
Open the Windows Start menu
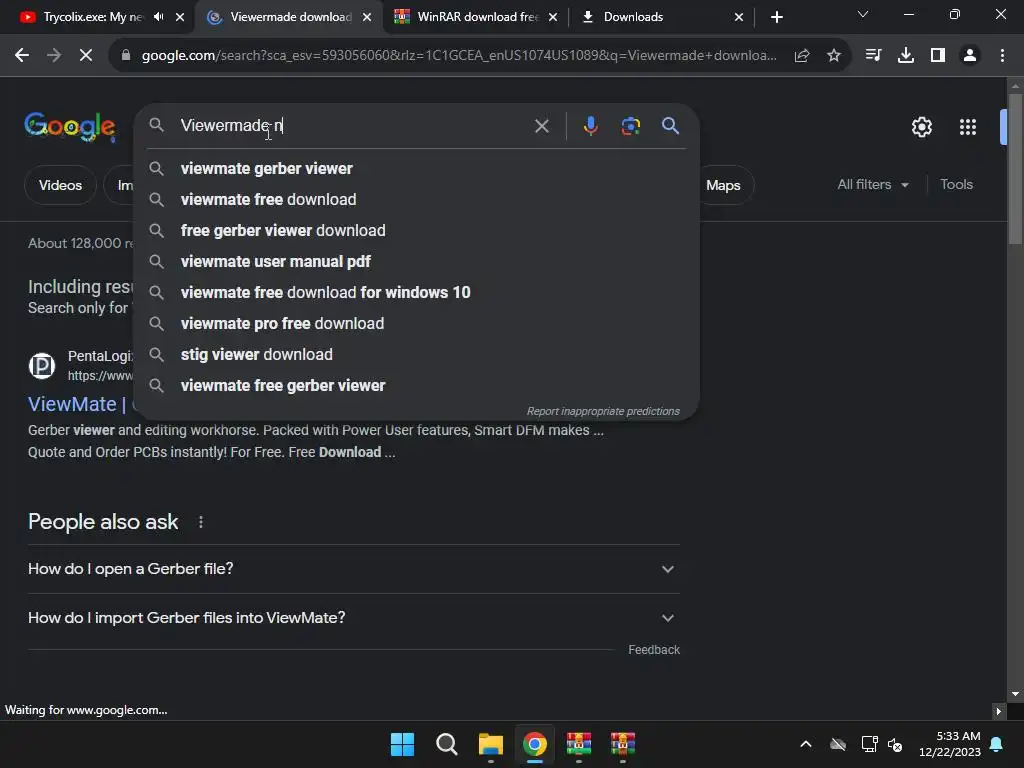click(x=402, y=744)
